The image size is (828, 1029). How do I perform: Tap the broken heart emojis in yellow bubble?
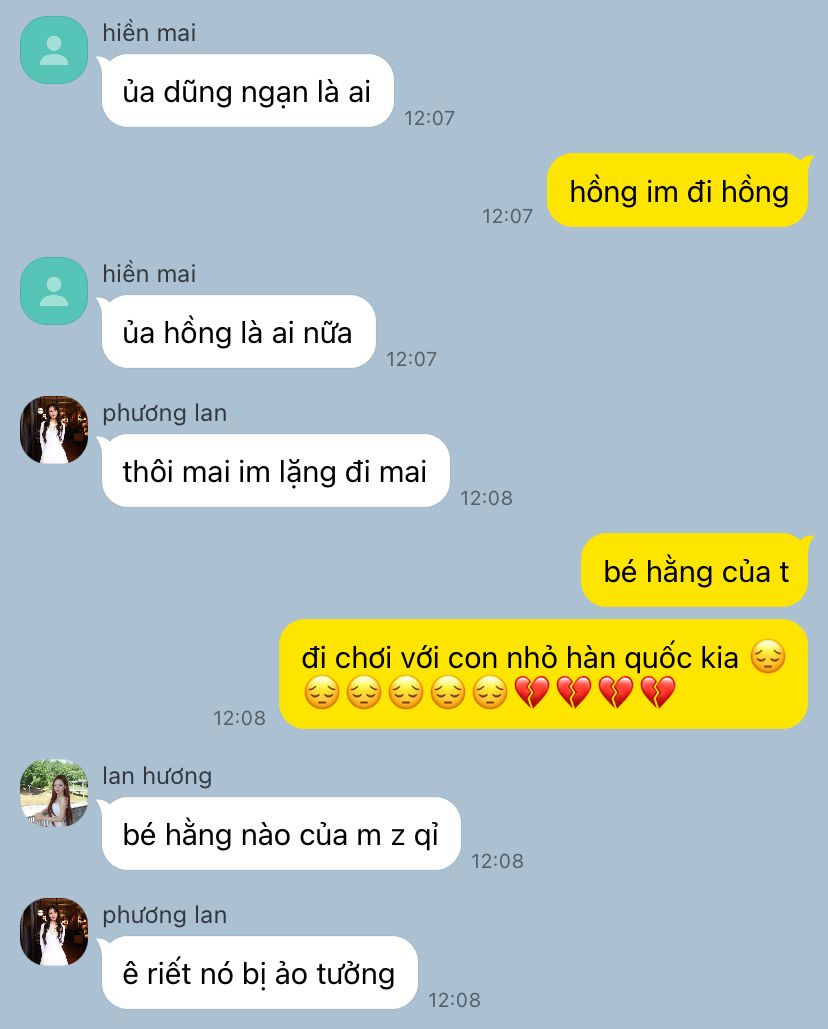click(x=594, y=693)
